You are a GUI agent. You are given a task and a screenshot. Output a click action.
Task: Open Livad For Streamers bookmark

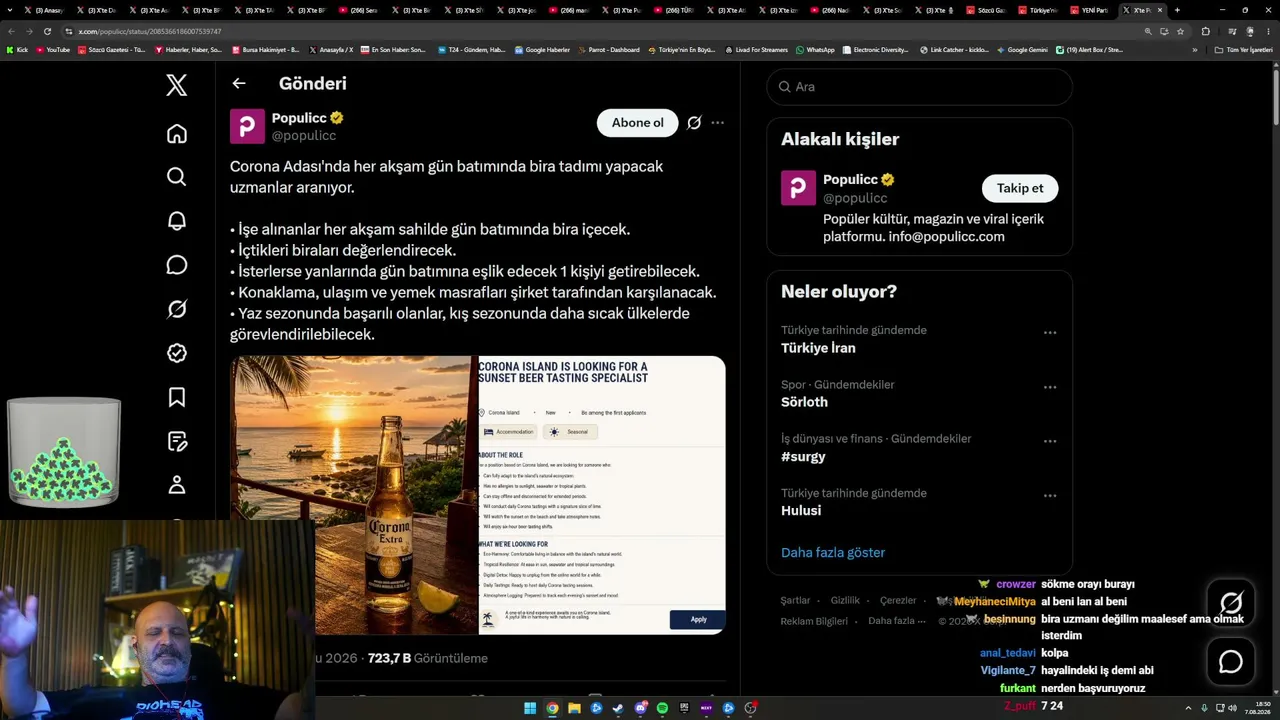coord(756,50)
